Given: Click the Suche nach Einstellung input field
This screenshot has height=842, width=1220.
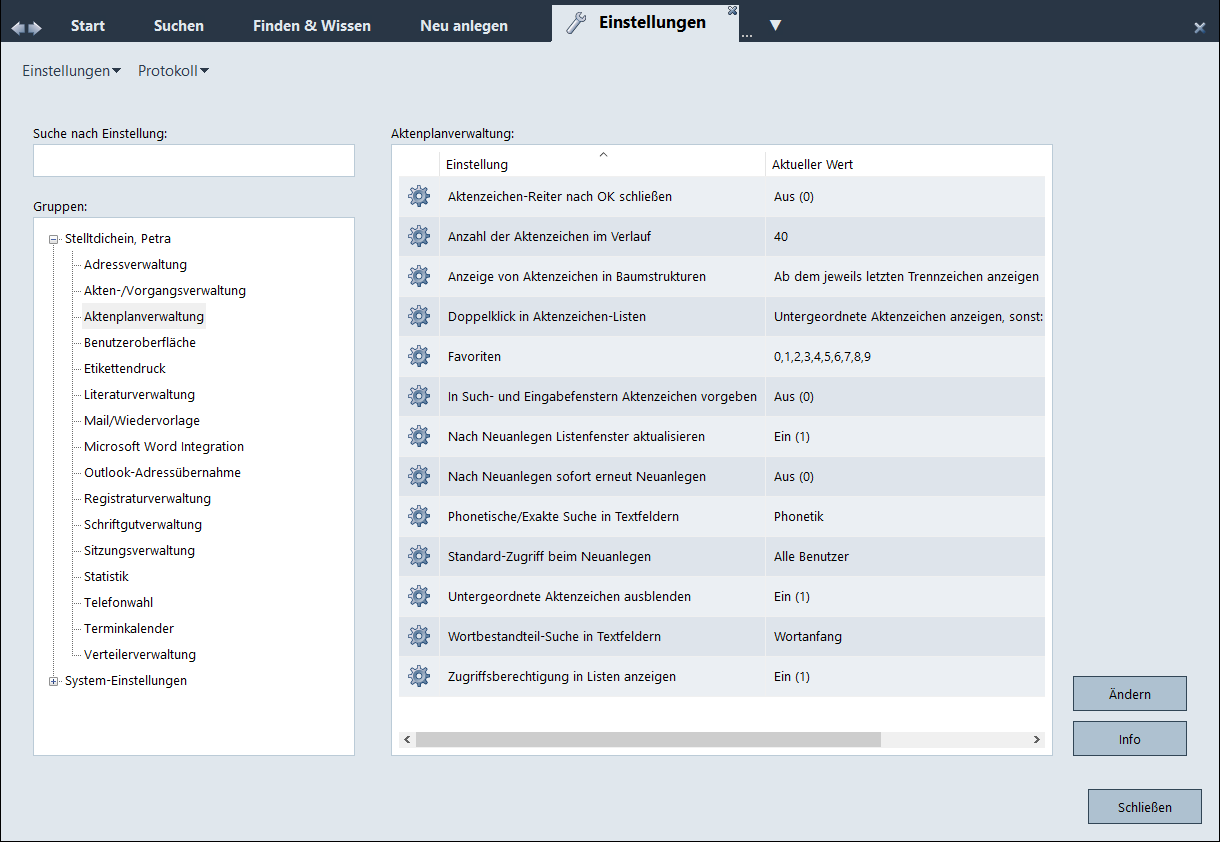Looking at the screenshot, I should (194, 161).
